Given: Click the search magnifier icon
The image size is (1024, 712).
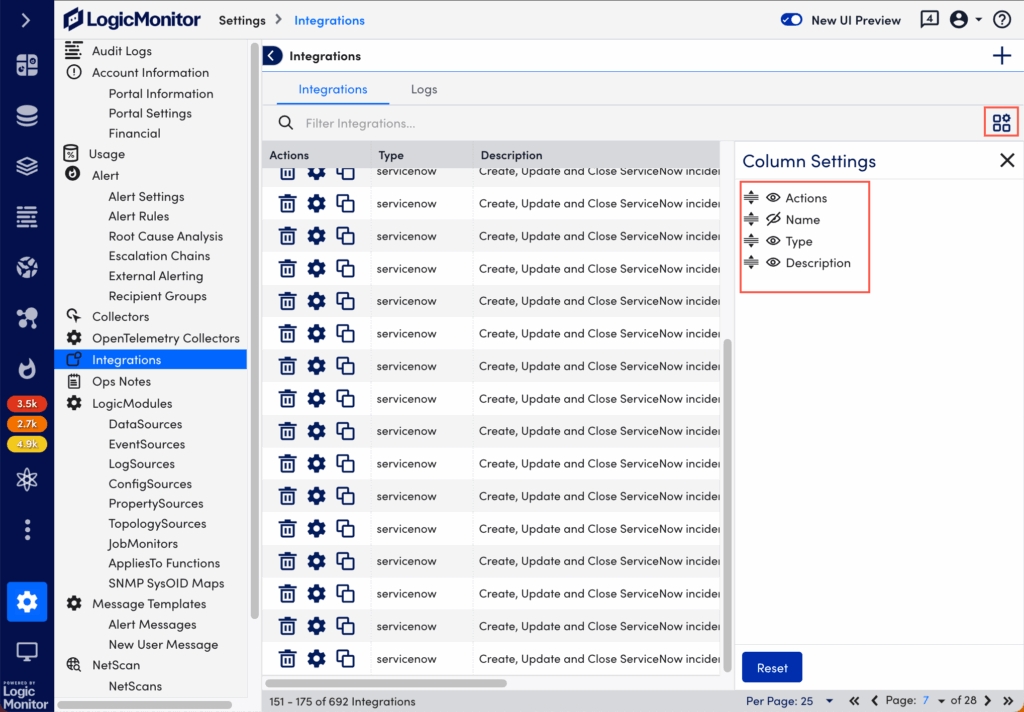Looking at the screenshot, I should click(286, 123).
